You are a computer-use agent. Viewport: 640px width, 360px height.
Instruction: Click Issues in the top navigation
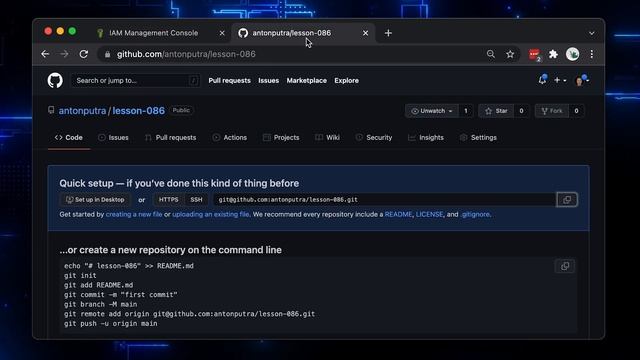point(269,80)
